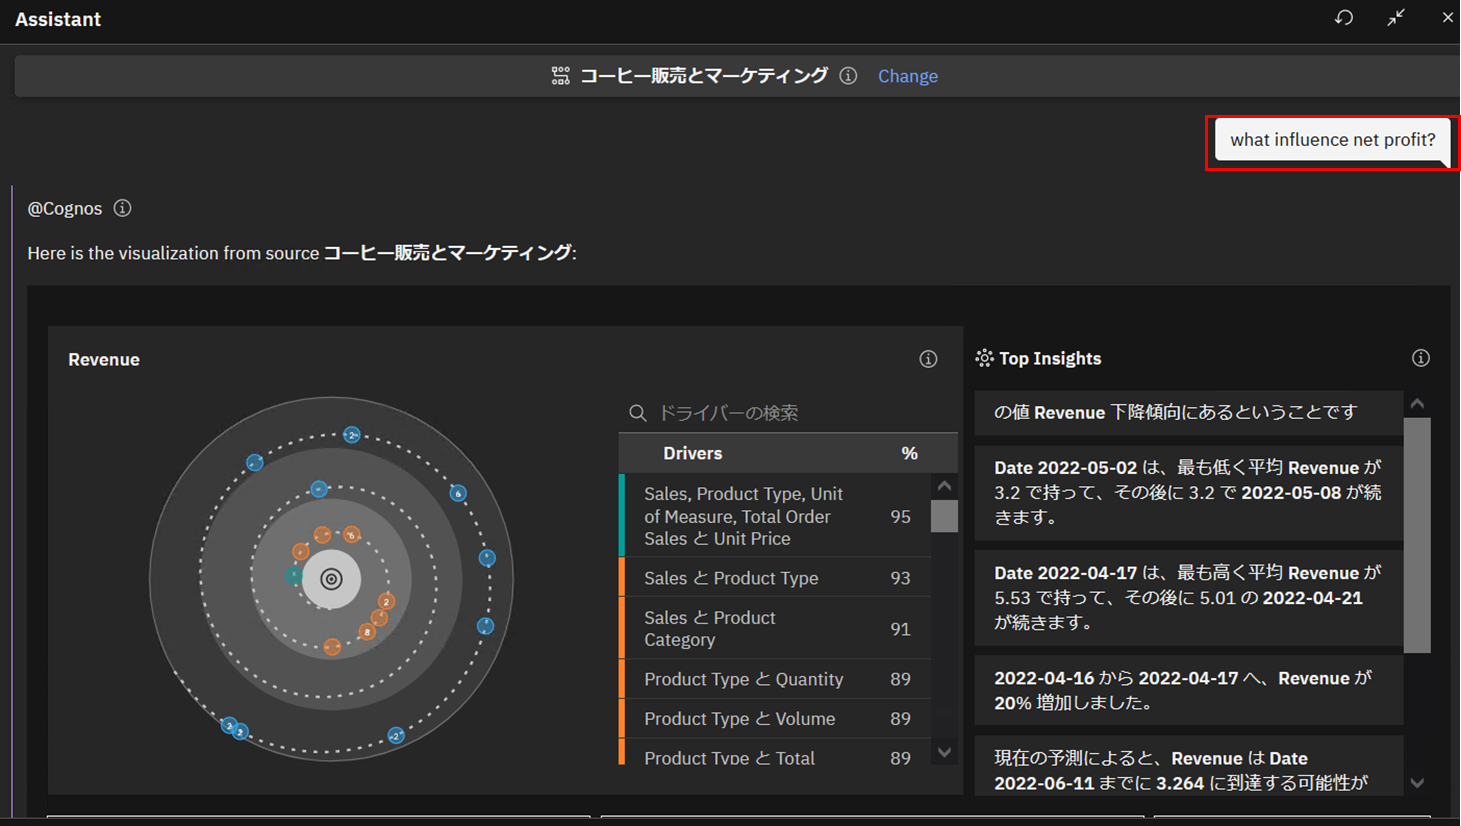Select the 'Sales と Product Category' driver row
The width and height of the screenshot is (1461, 826).
[775, 628]
